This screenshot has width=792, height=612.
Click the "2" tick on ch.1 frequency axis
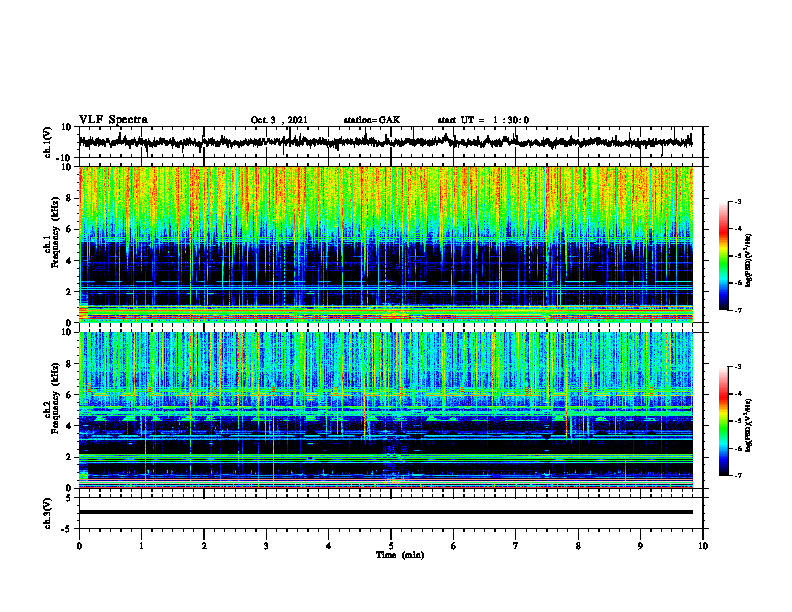pos(70,292)
